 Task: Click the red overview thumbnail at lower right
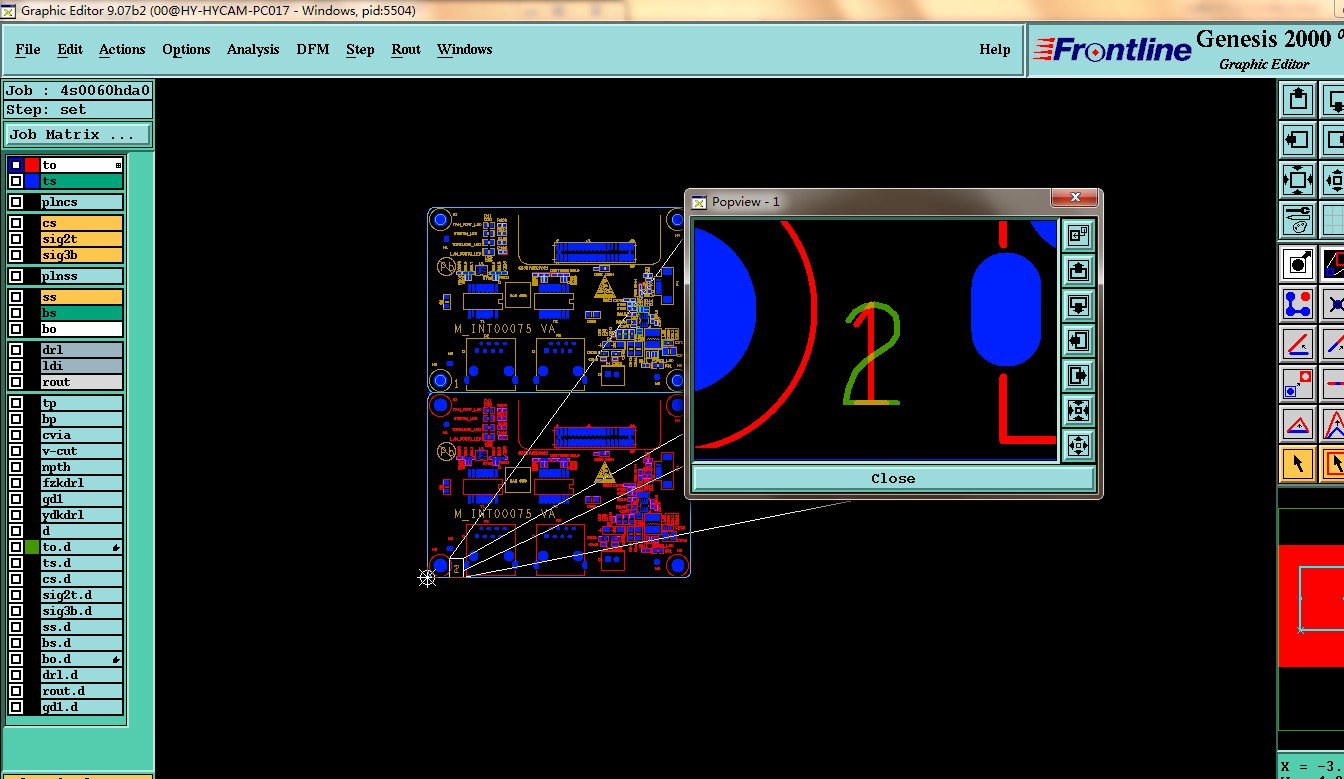[1311, 605]
